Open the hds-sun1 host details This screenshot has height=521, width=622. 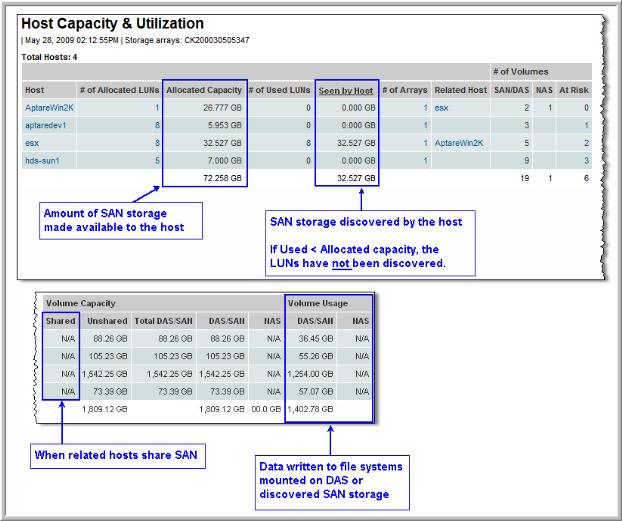(43, 160)
